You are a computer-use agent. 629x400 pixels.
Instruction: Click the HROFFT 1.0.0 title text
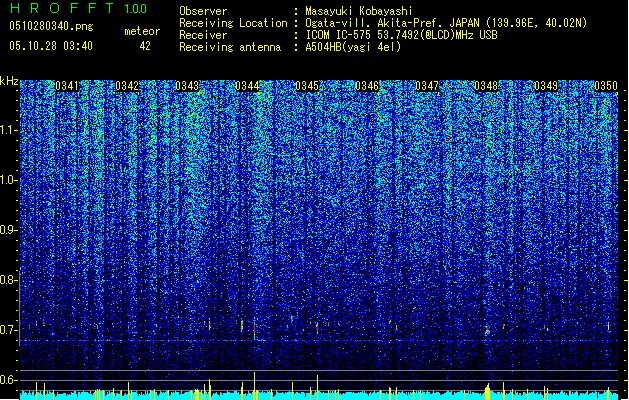click(x=78, y=8)
